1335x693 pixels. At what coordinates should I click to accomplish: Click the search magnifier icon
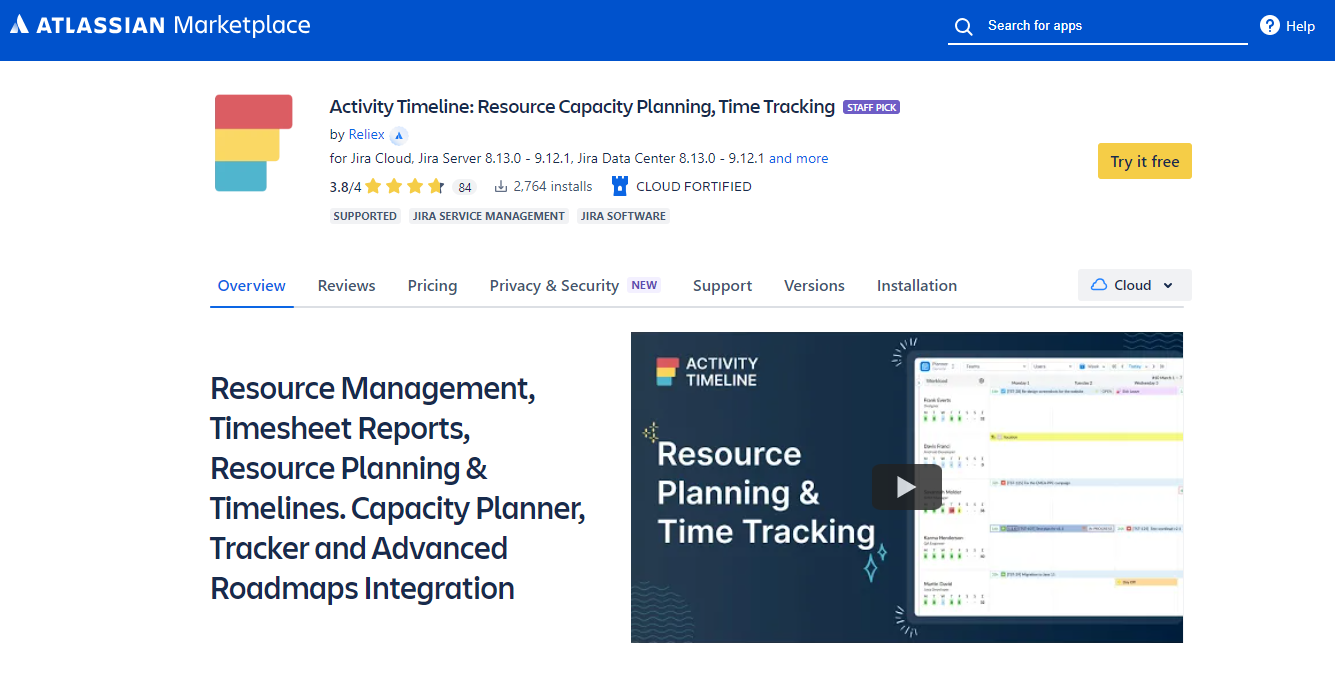point(963,26)
